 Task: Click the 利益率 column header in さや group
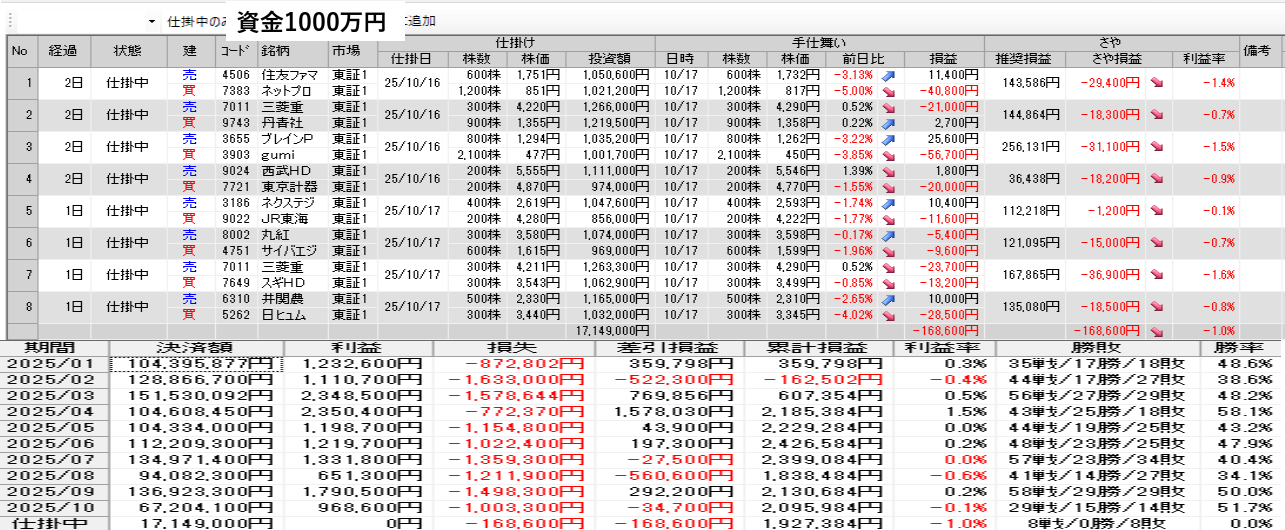click(x=1204, y=59)
